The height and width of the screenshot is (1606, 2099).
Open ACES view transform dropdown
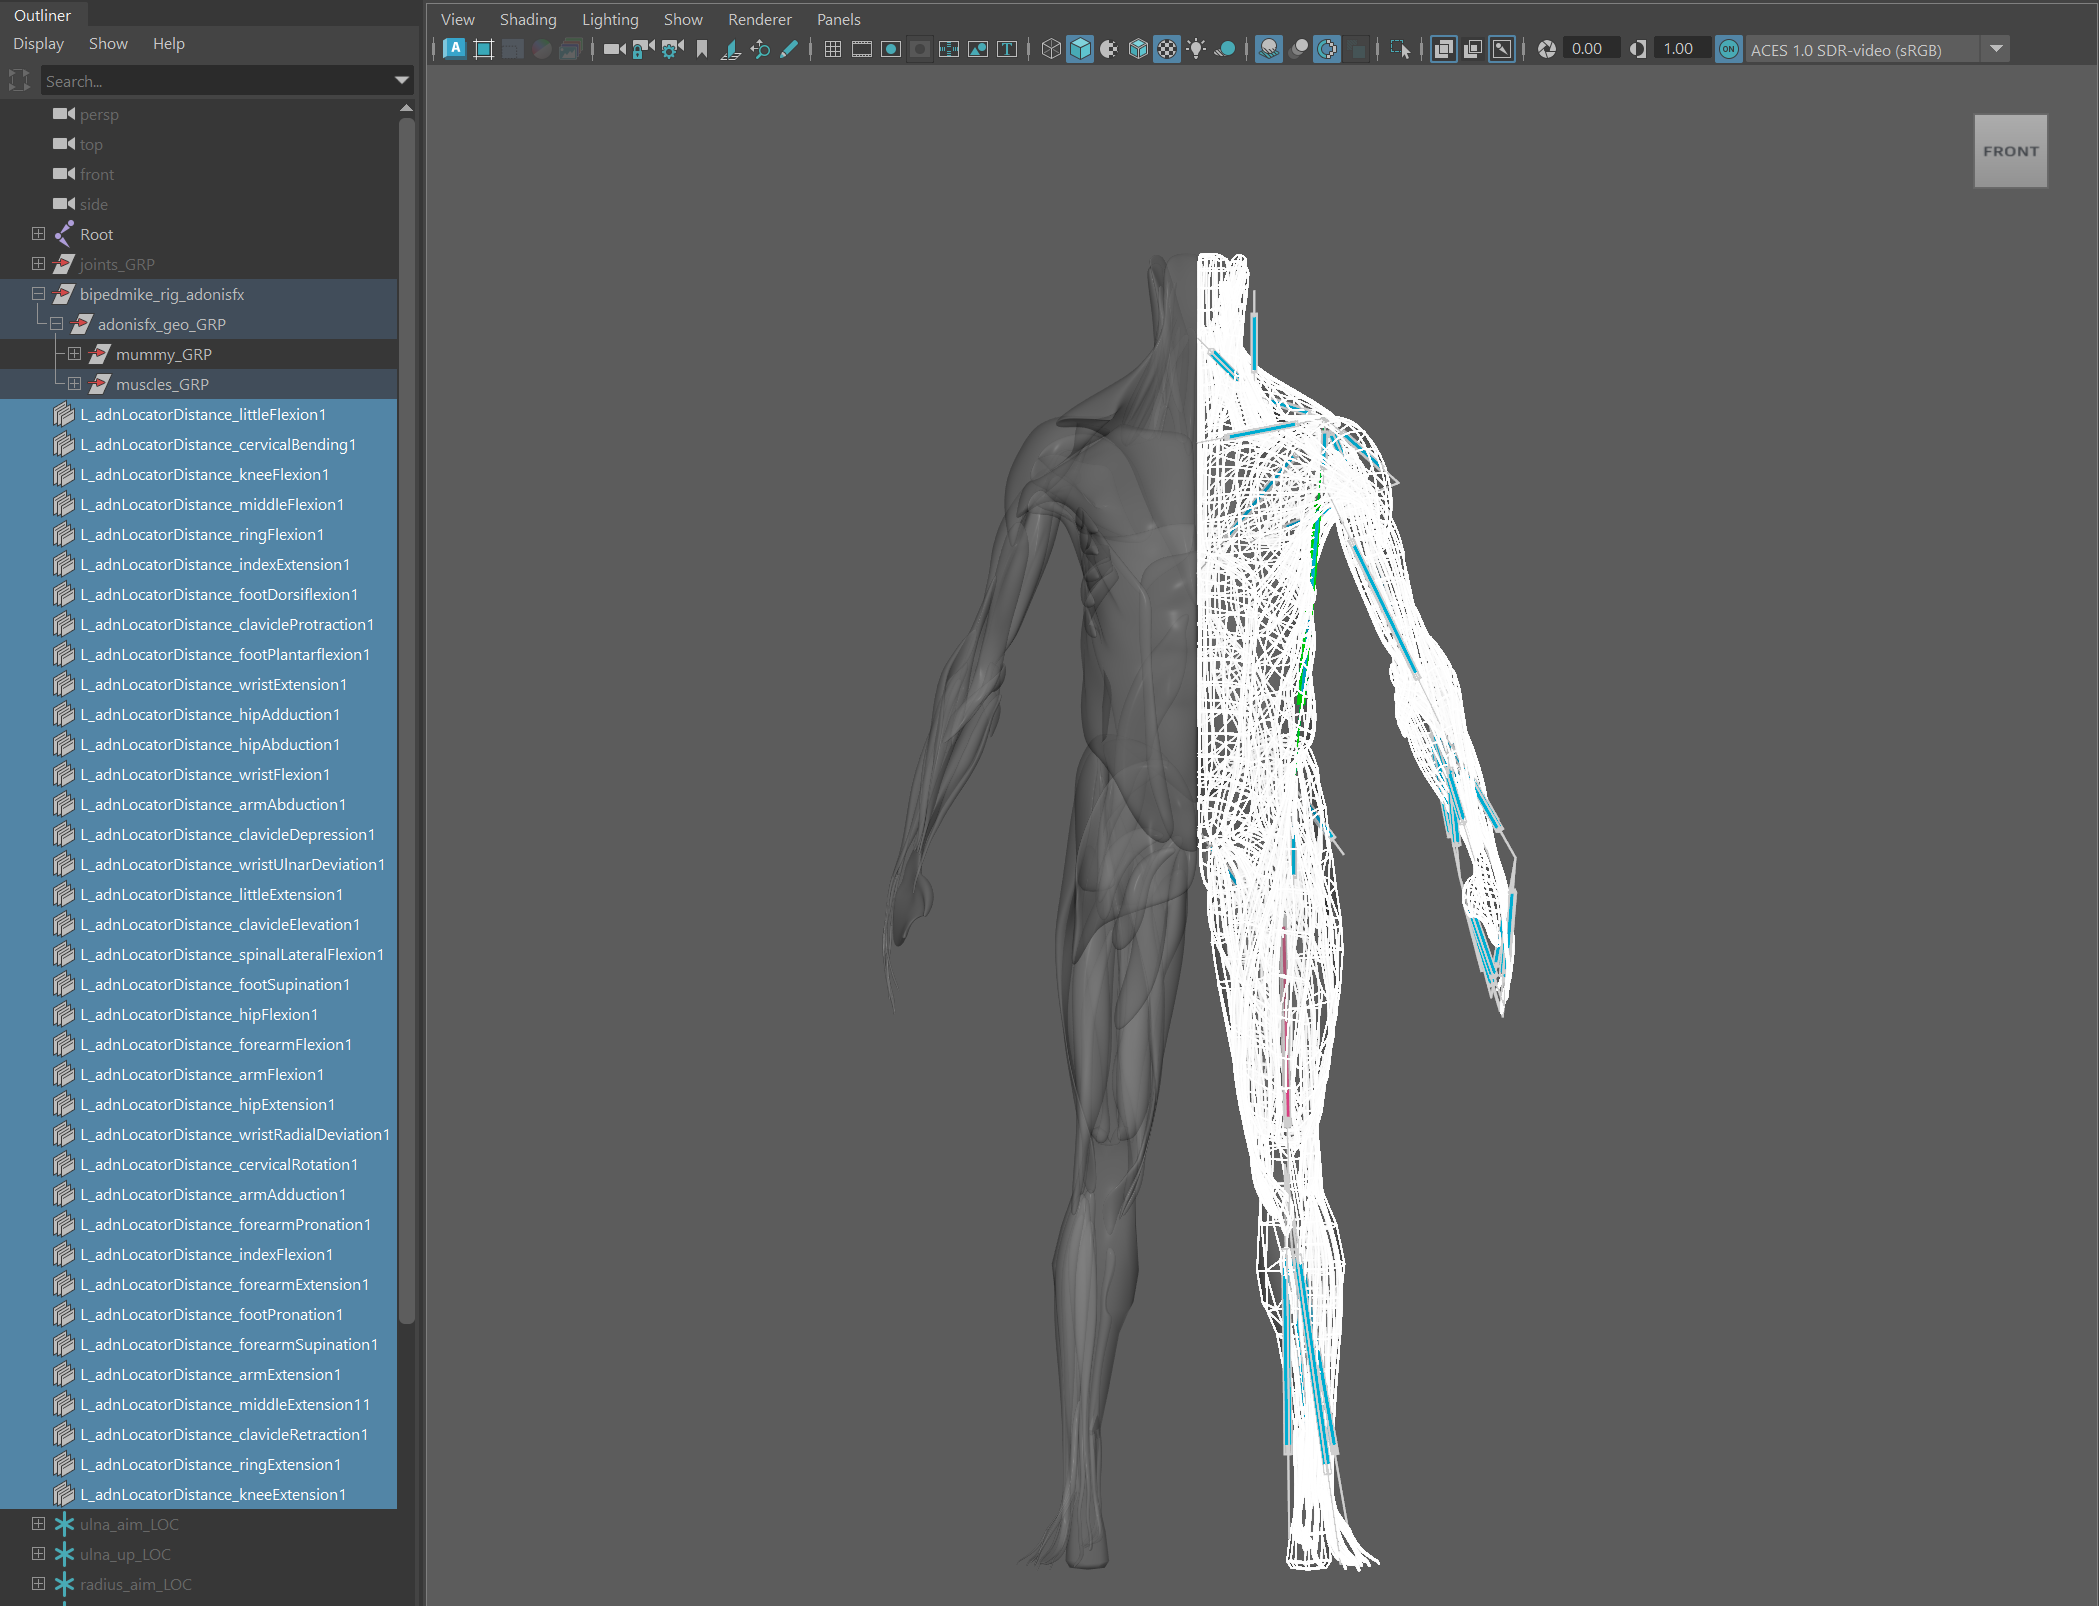click(x=1996, y=49)
